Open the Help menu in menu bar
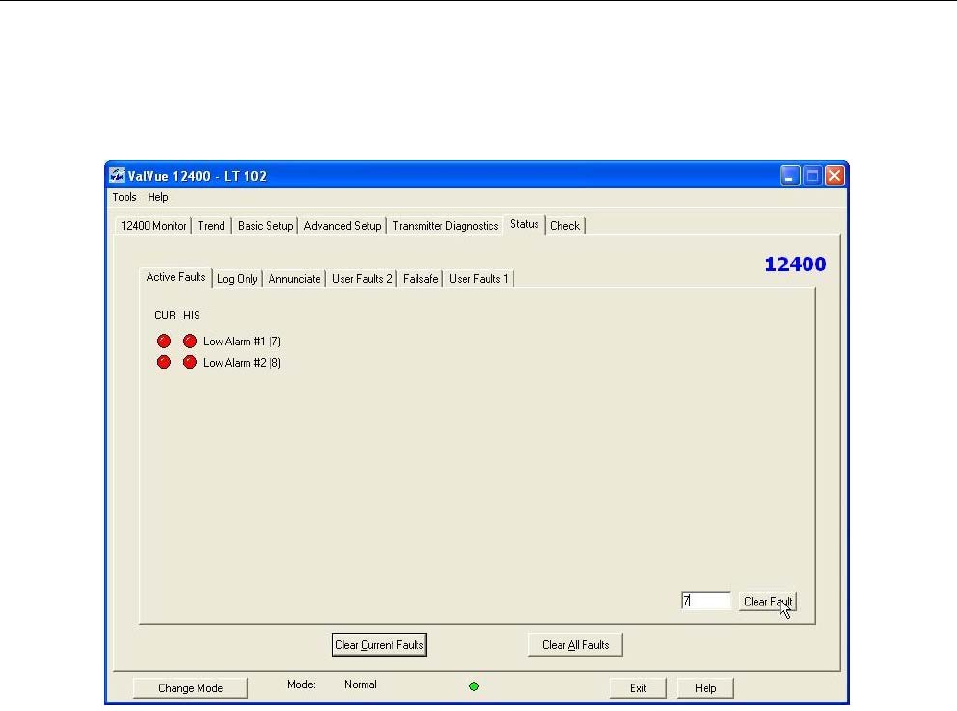 (158, 197)
